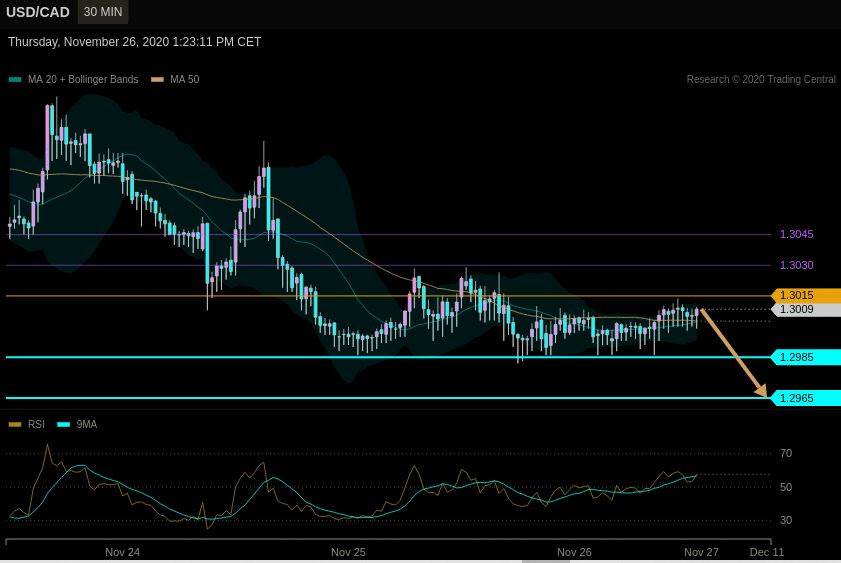Click the Nov 25 date axis label
Viewport: 841px width, 563px height.
(348, 552)
